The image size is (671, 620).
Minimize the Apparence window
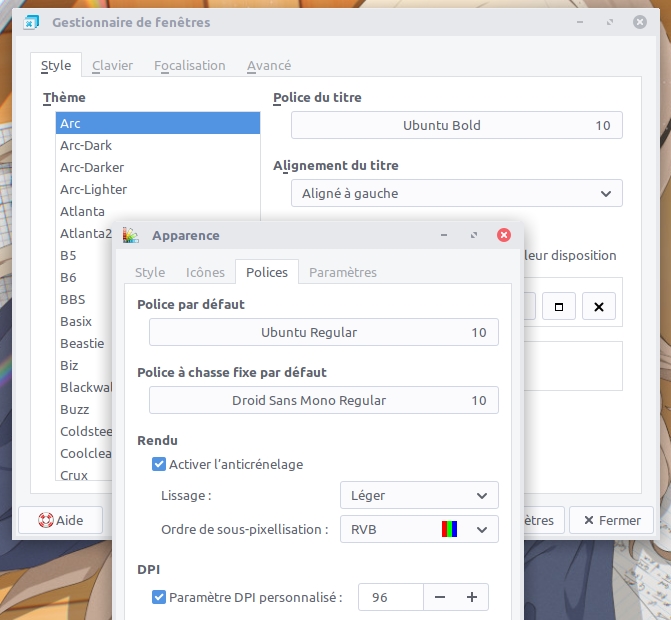[x=444, y=235]
